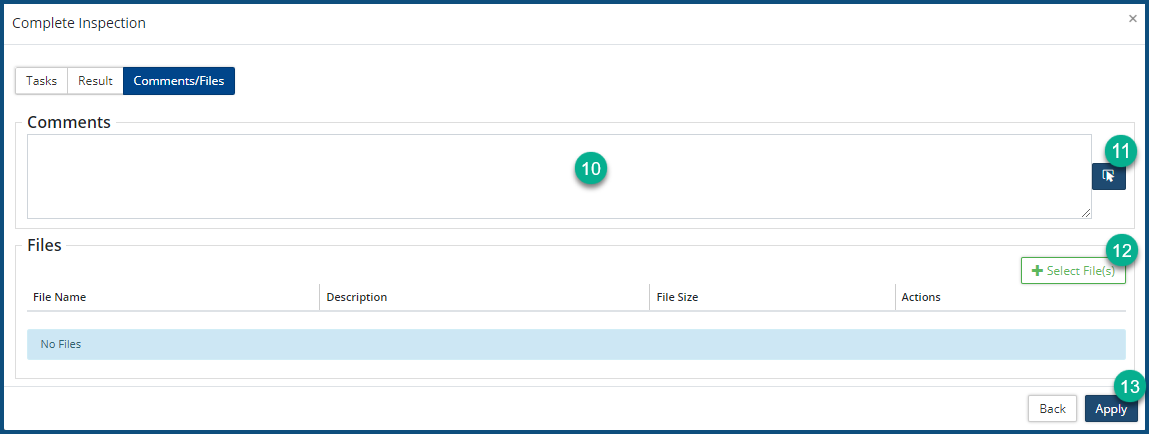Click the Description column header
The image size is (1149, 434).
(x=356, y=297)
